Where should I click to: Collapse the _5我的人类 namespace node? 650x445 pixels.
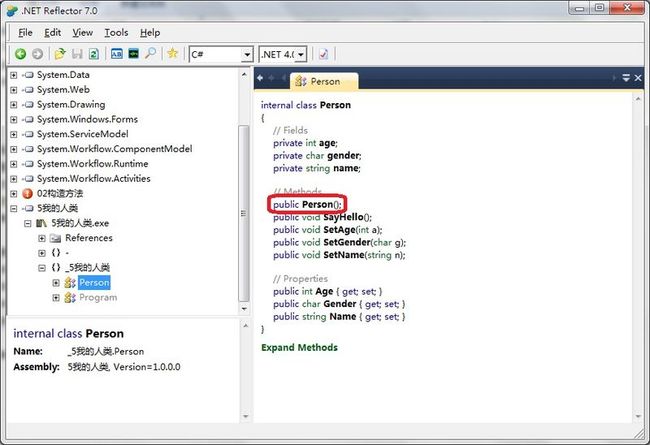[x=41, y=268]
